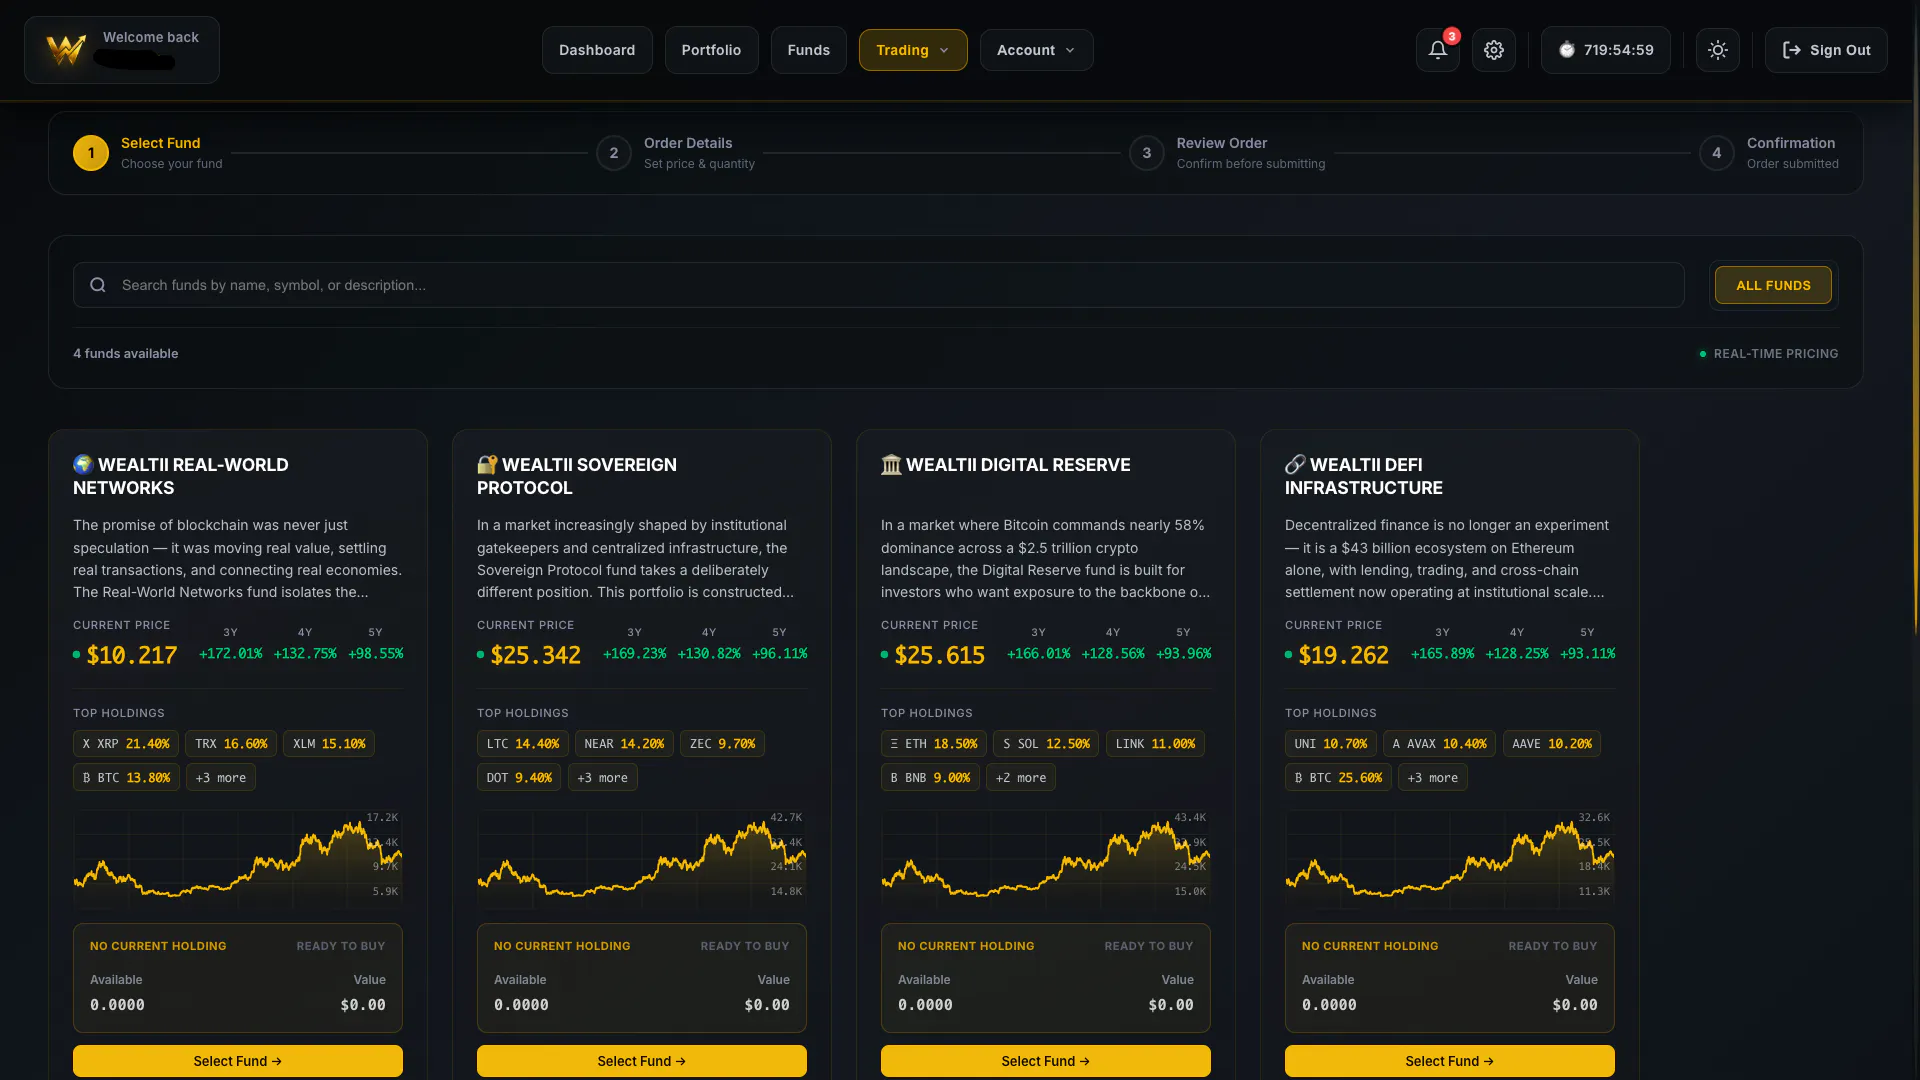Screen dimensions: 1920x1080
Task: Click the session timer 719:54:59
Action: [1605, 50]
